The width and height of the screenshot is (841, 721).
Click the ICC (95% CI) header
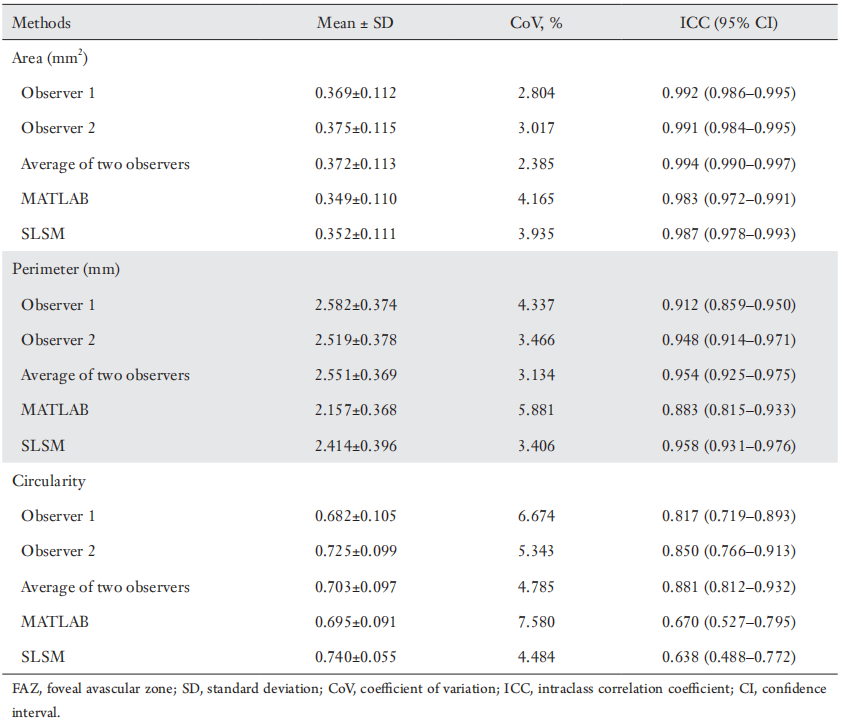(728, 23)
